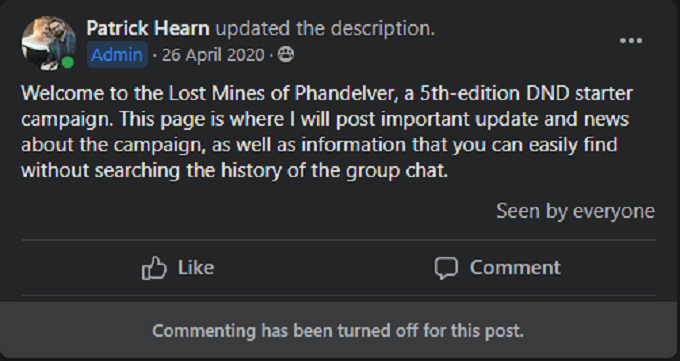Open the 26 April 2020 timestamp link
Viewport: 680px width, 361px height.
pyautogui.click(x=213, y=55)
